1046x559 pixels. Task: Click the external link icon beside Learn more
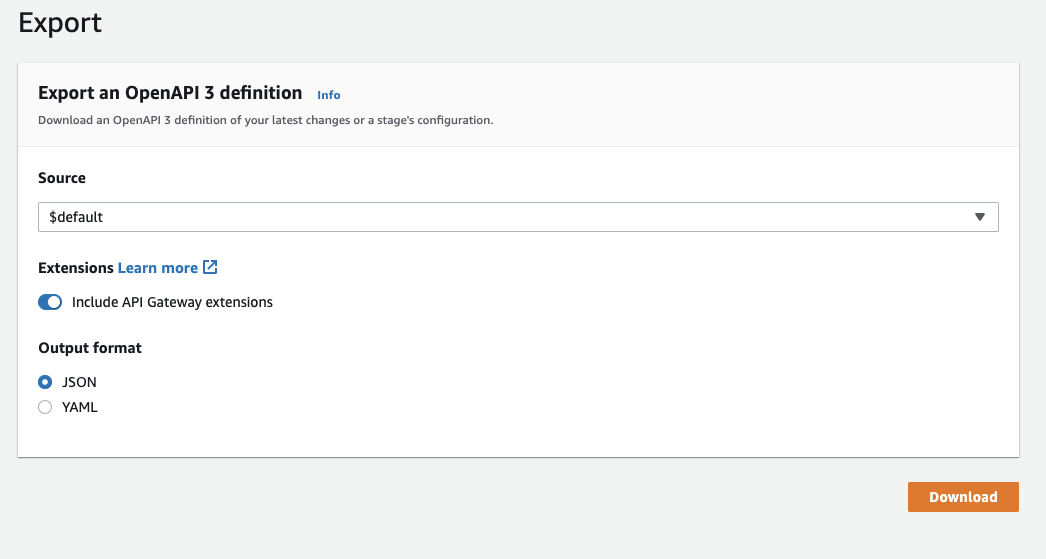[x=210, y=268]
